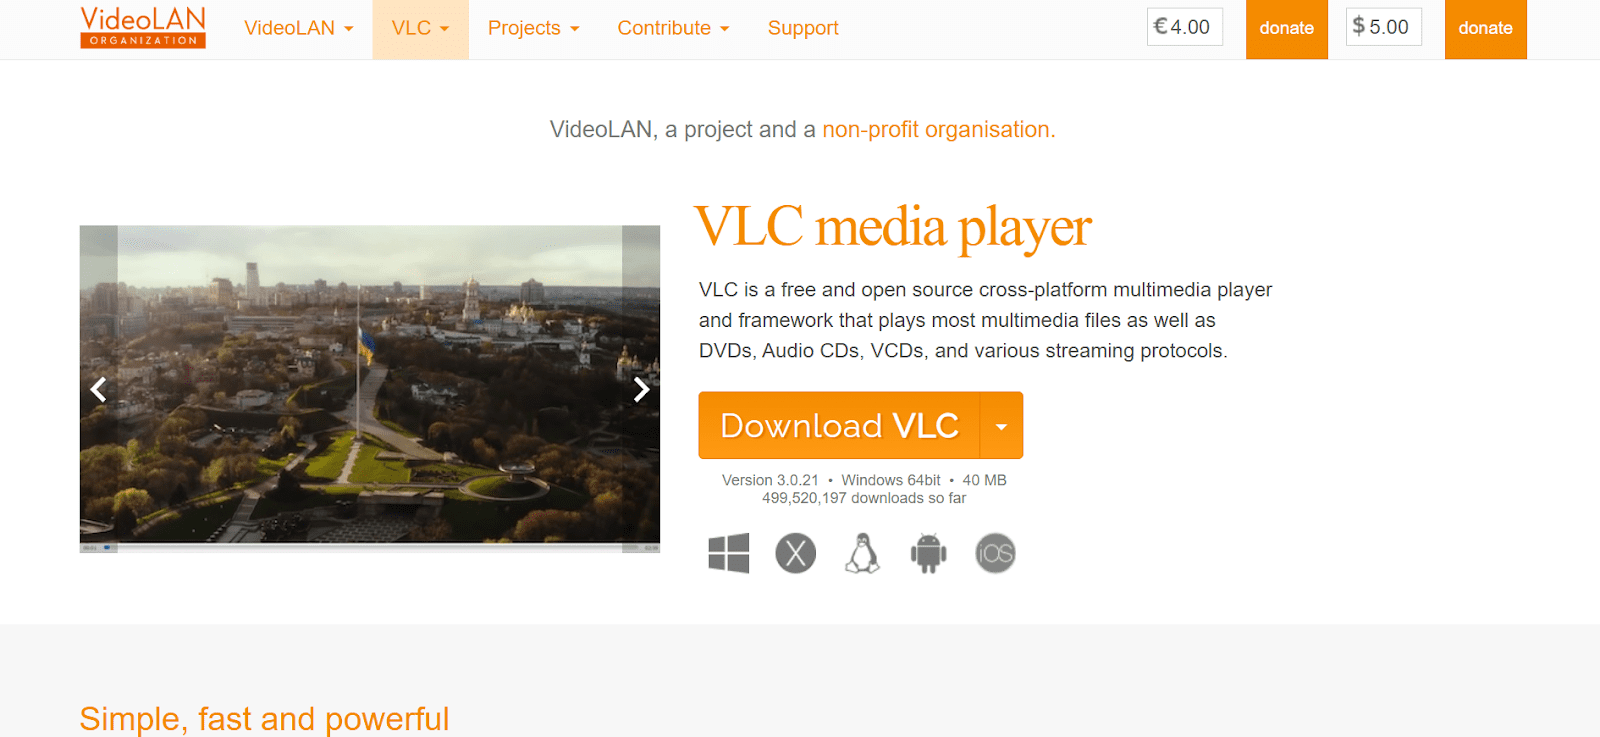Click the VideoLAN Organization logo
1600x737 pixels.
point(143,27)
